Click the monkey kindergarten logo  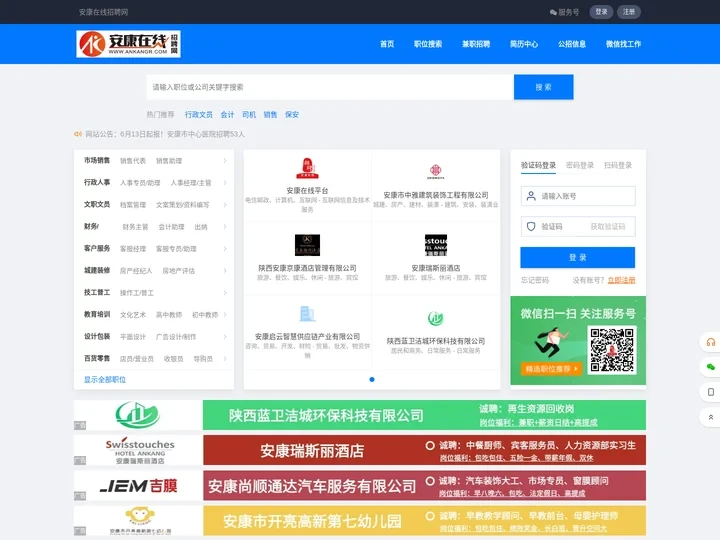pyautogui.click(x=140, y=521)
